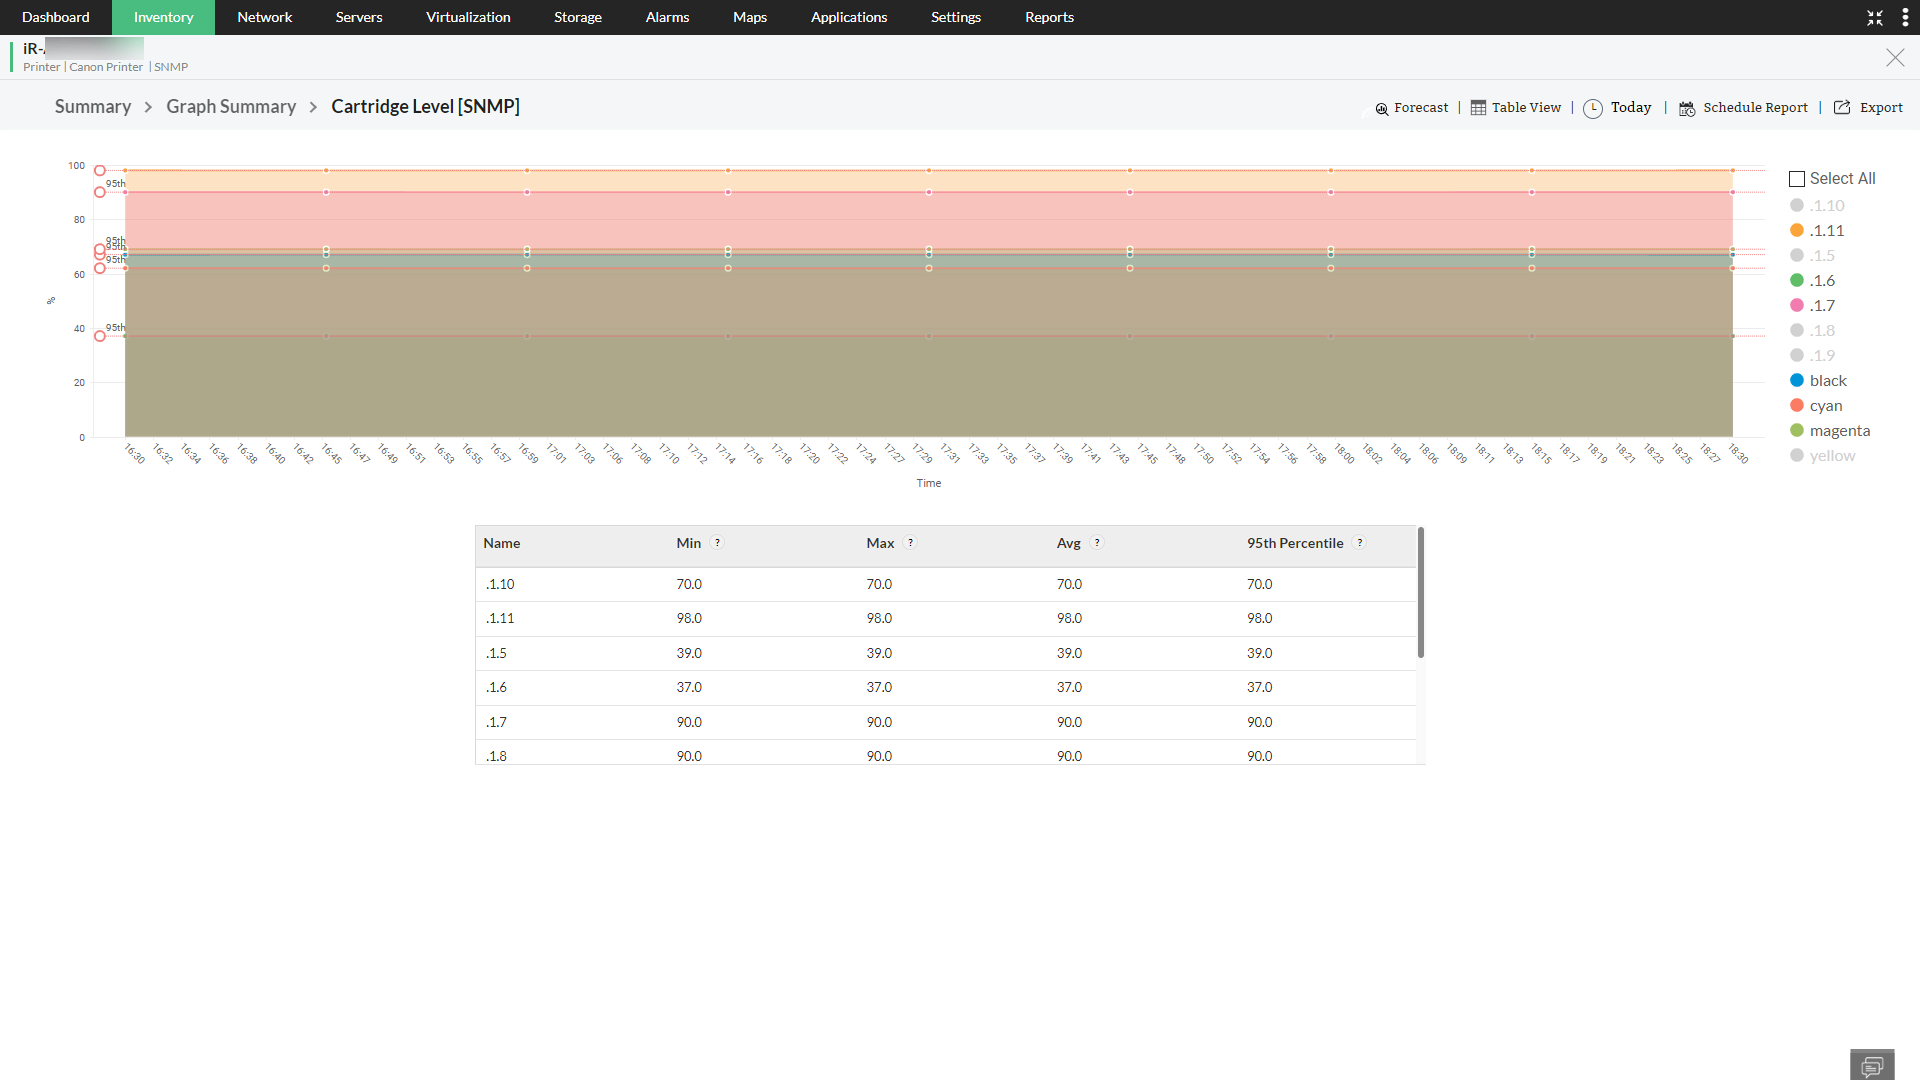The image size is (1920, 1080).
Task: Show the yellow series in the graph
Action: pos(1831,455)
